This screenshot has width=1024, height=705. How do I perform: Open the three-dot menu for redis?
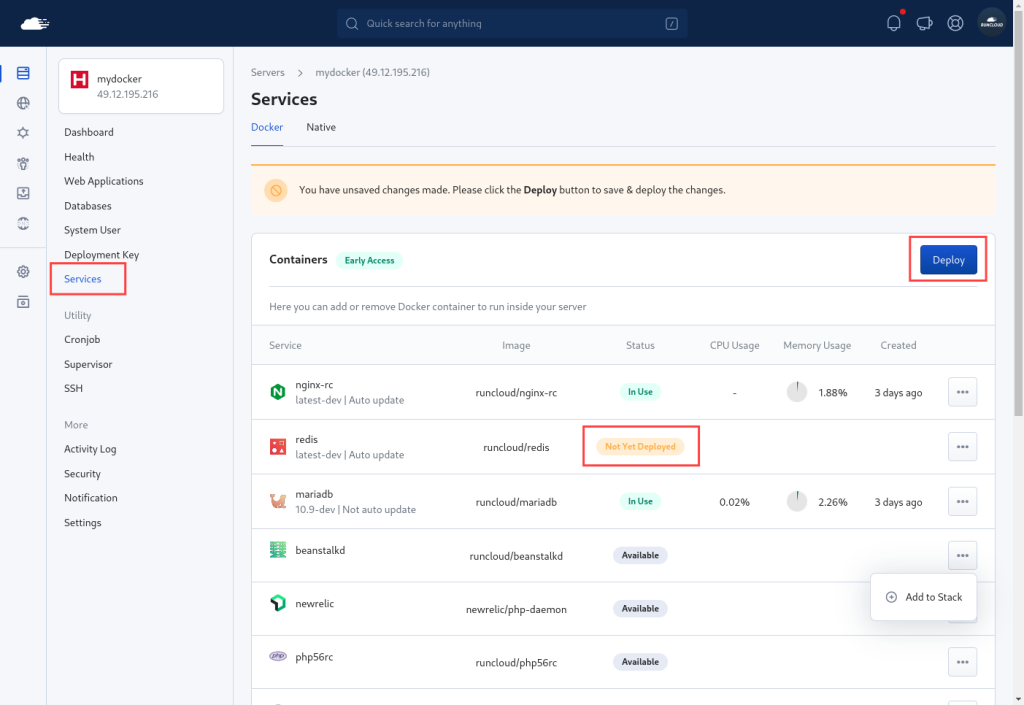point(962,447)
